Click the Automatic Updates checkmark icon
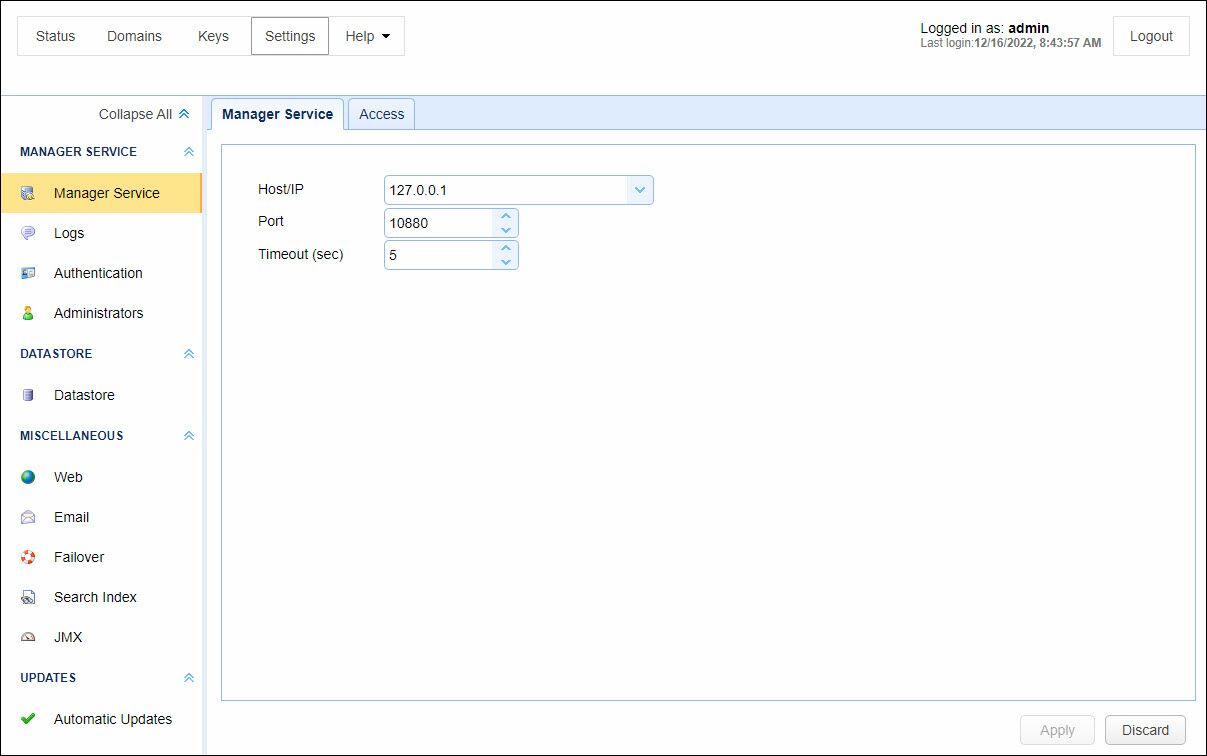The width and height of the screenshot is (1207, 756). coord(28,719)
